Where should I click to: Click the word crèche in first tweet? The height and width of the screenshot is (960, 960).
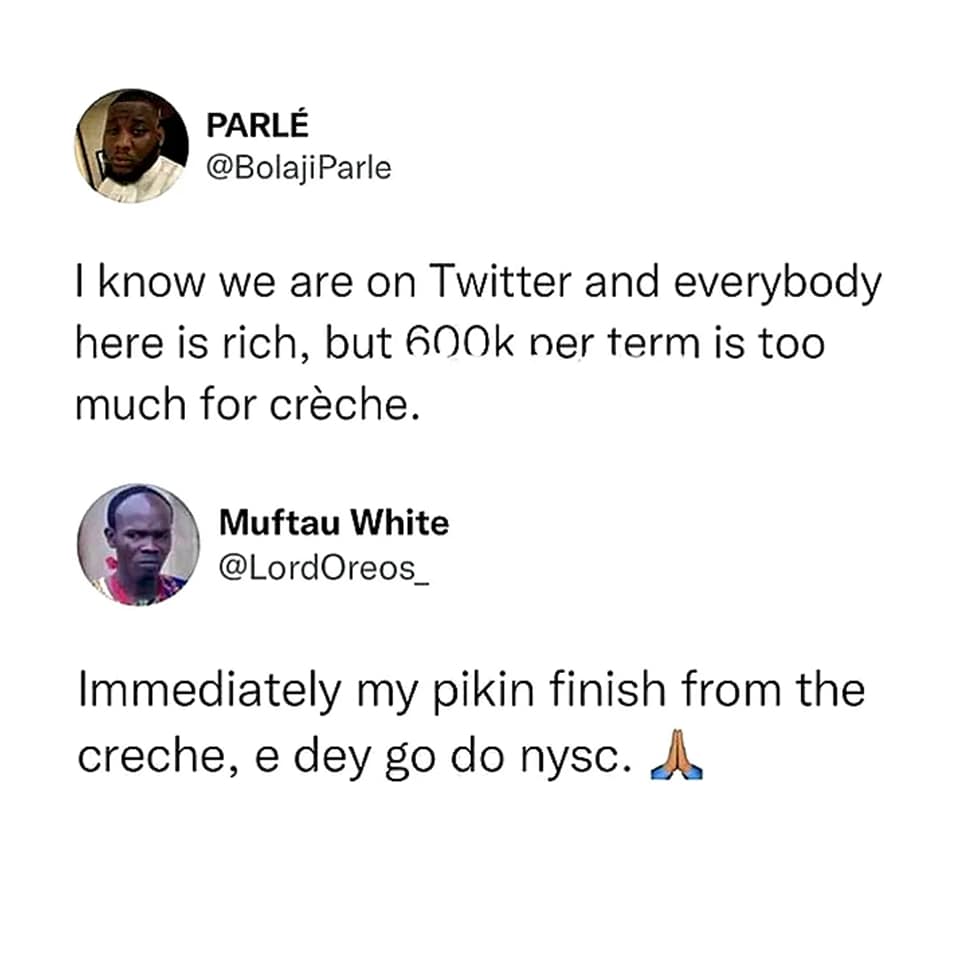tap(339, 405)
